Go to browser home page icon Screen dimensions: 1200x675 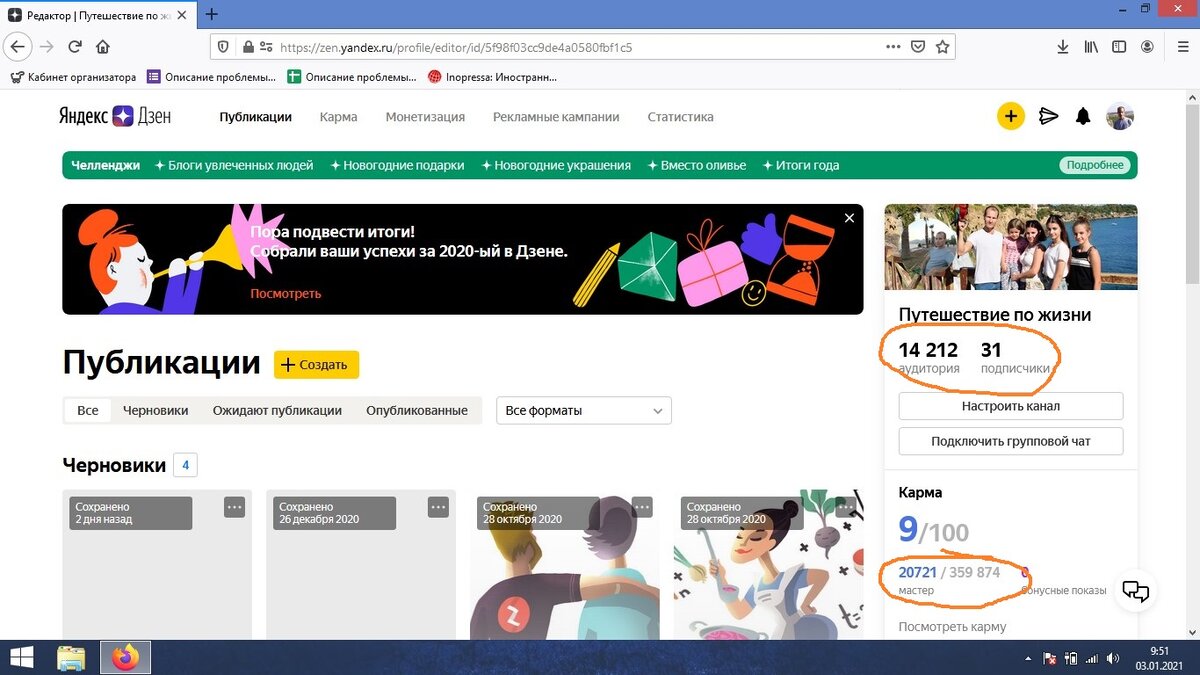[103, 46]
